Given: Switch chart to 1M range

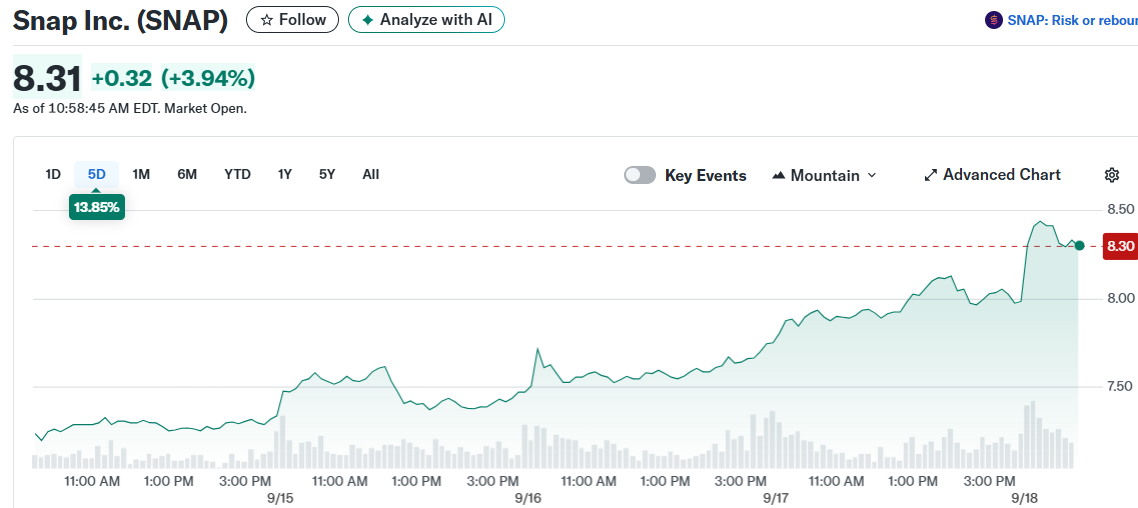Looking at the screenshot, I should pos(141,174).
